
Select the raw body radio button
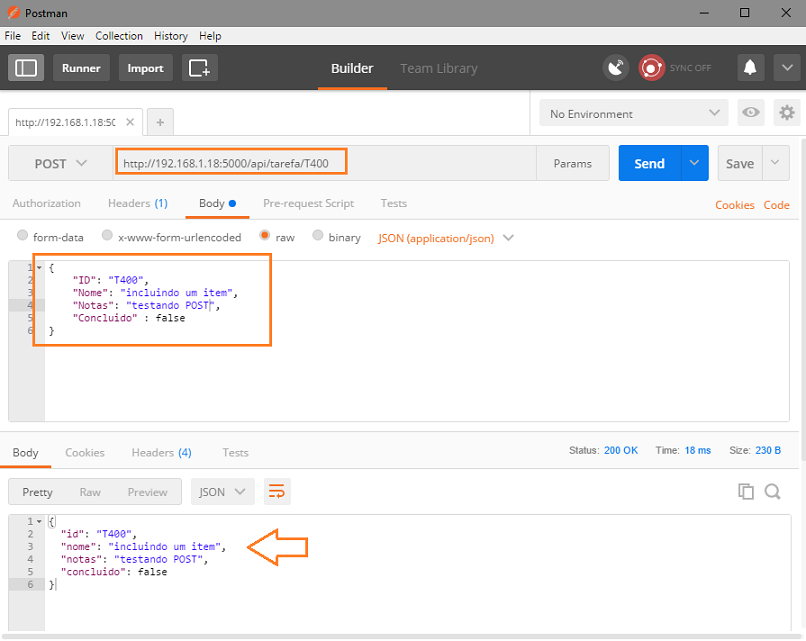[265, 235]
